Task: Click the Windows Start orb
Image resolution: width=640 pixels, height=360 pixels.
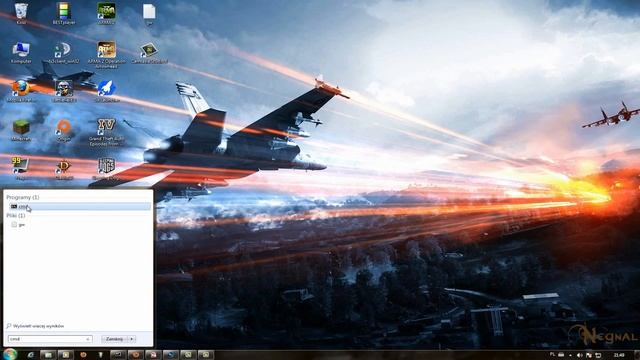Action: click(x=10, y=354)
